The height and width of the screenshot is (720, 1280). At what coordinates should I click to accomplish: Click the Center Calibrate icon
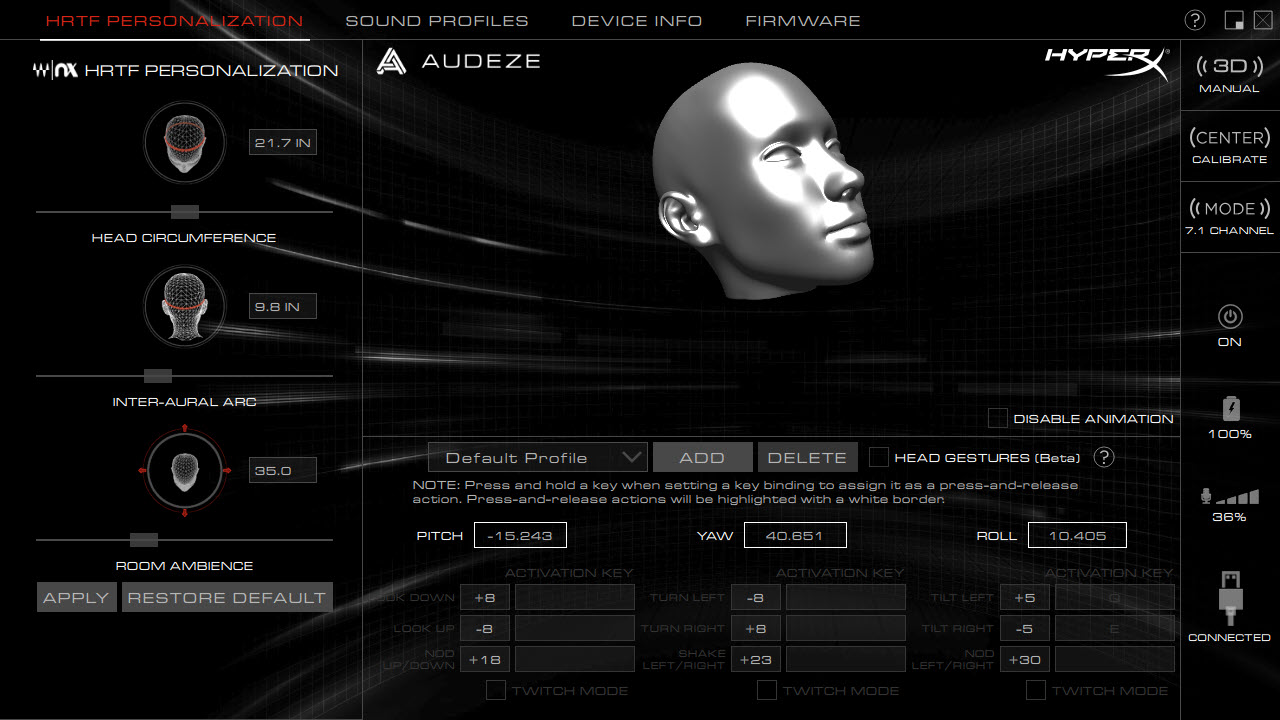point(1230,137)
